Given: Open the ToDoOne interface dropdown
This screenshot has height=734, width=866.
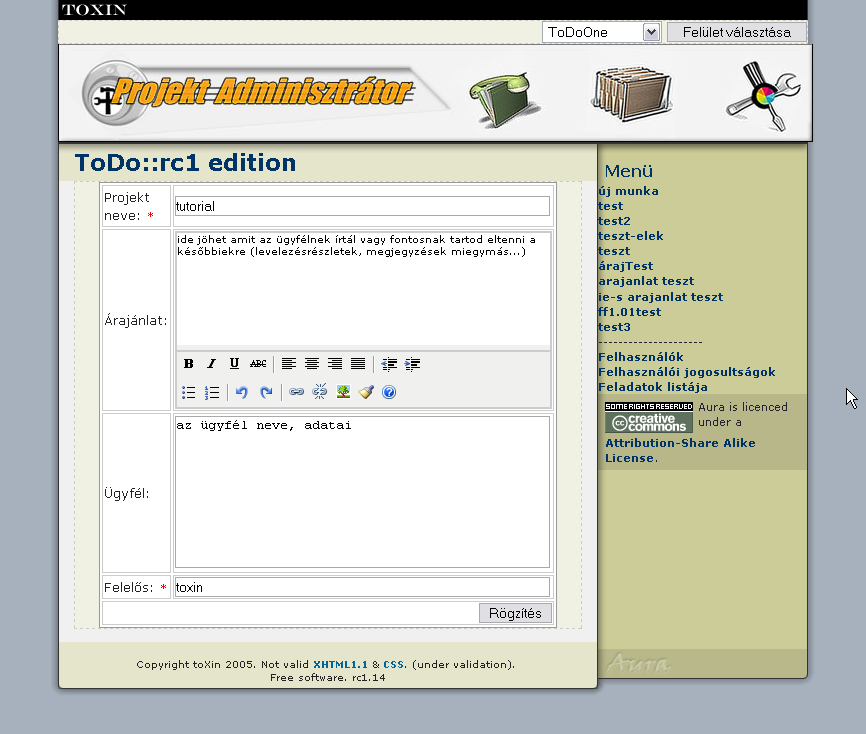Looking at the screenshot, I should coord(601,32).
